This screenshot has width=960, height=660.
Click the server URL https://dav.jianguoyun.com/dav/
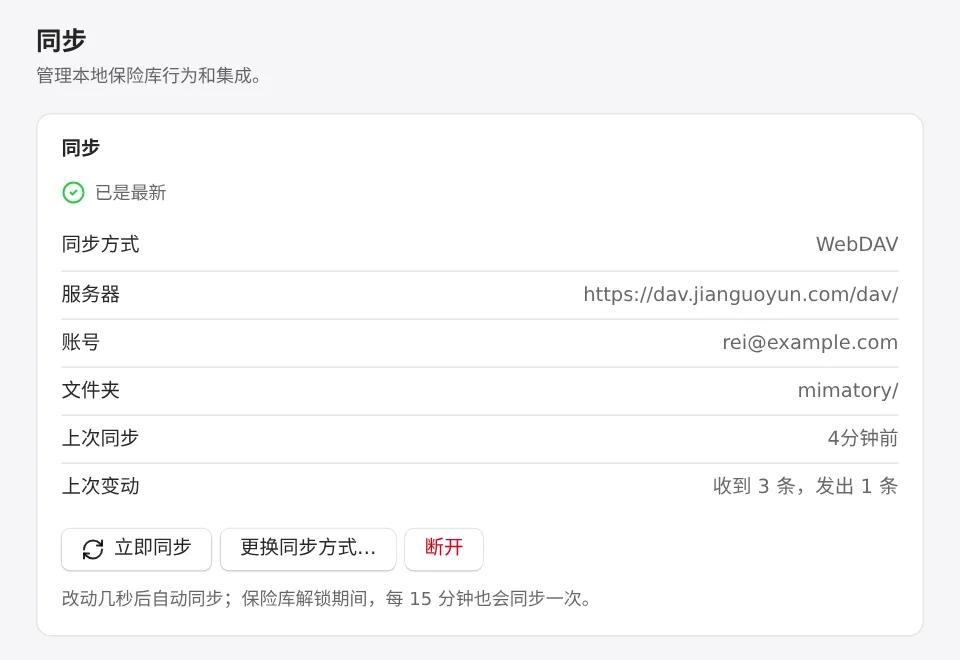tap(740, 294)
